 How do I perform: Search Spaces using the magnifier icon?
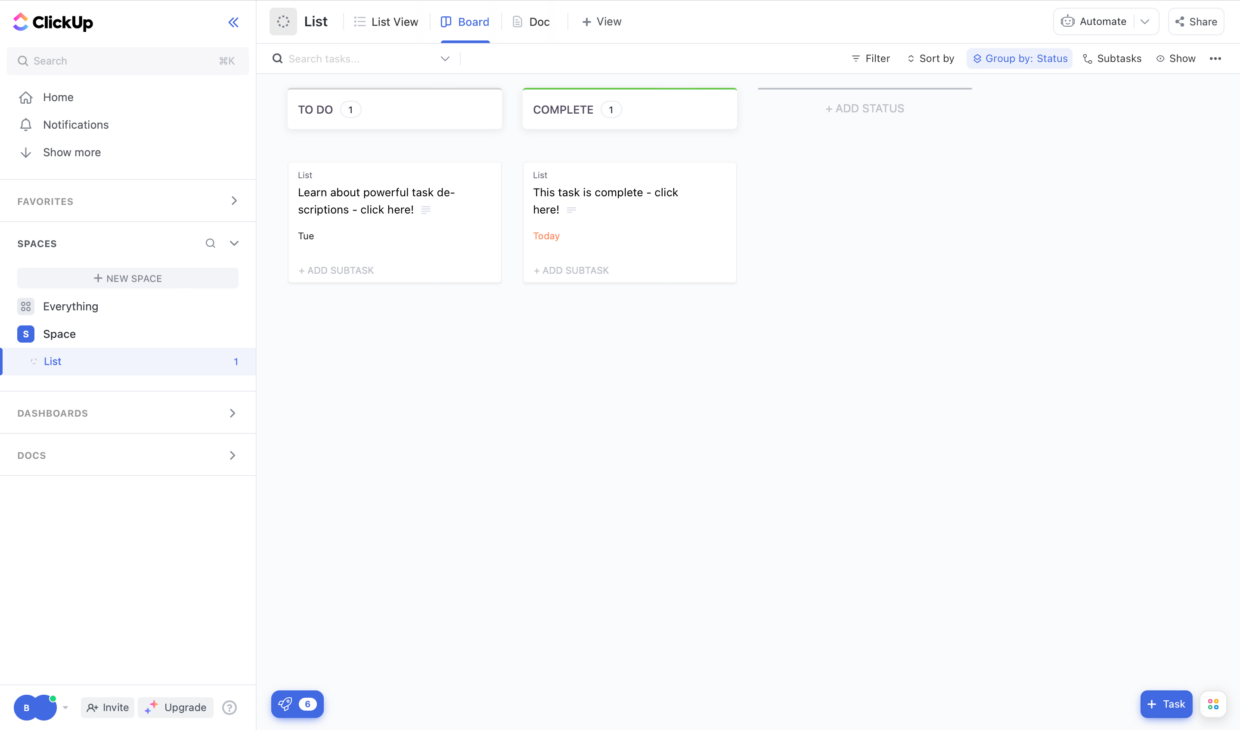click(210, 243)
